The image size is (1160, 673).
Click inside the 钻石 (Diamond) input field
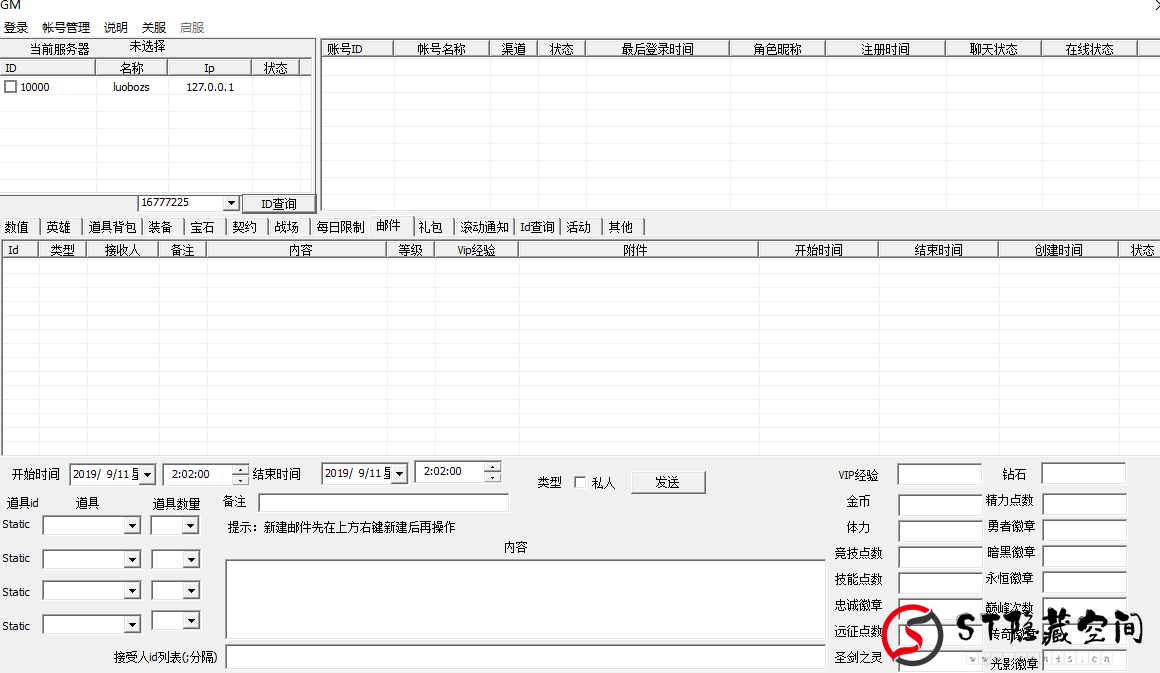tap(1084, 474)
